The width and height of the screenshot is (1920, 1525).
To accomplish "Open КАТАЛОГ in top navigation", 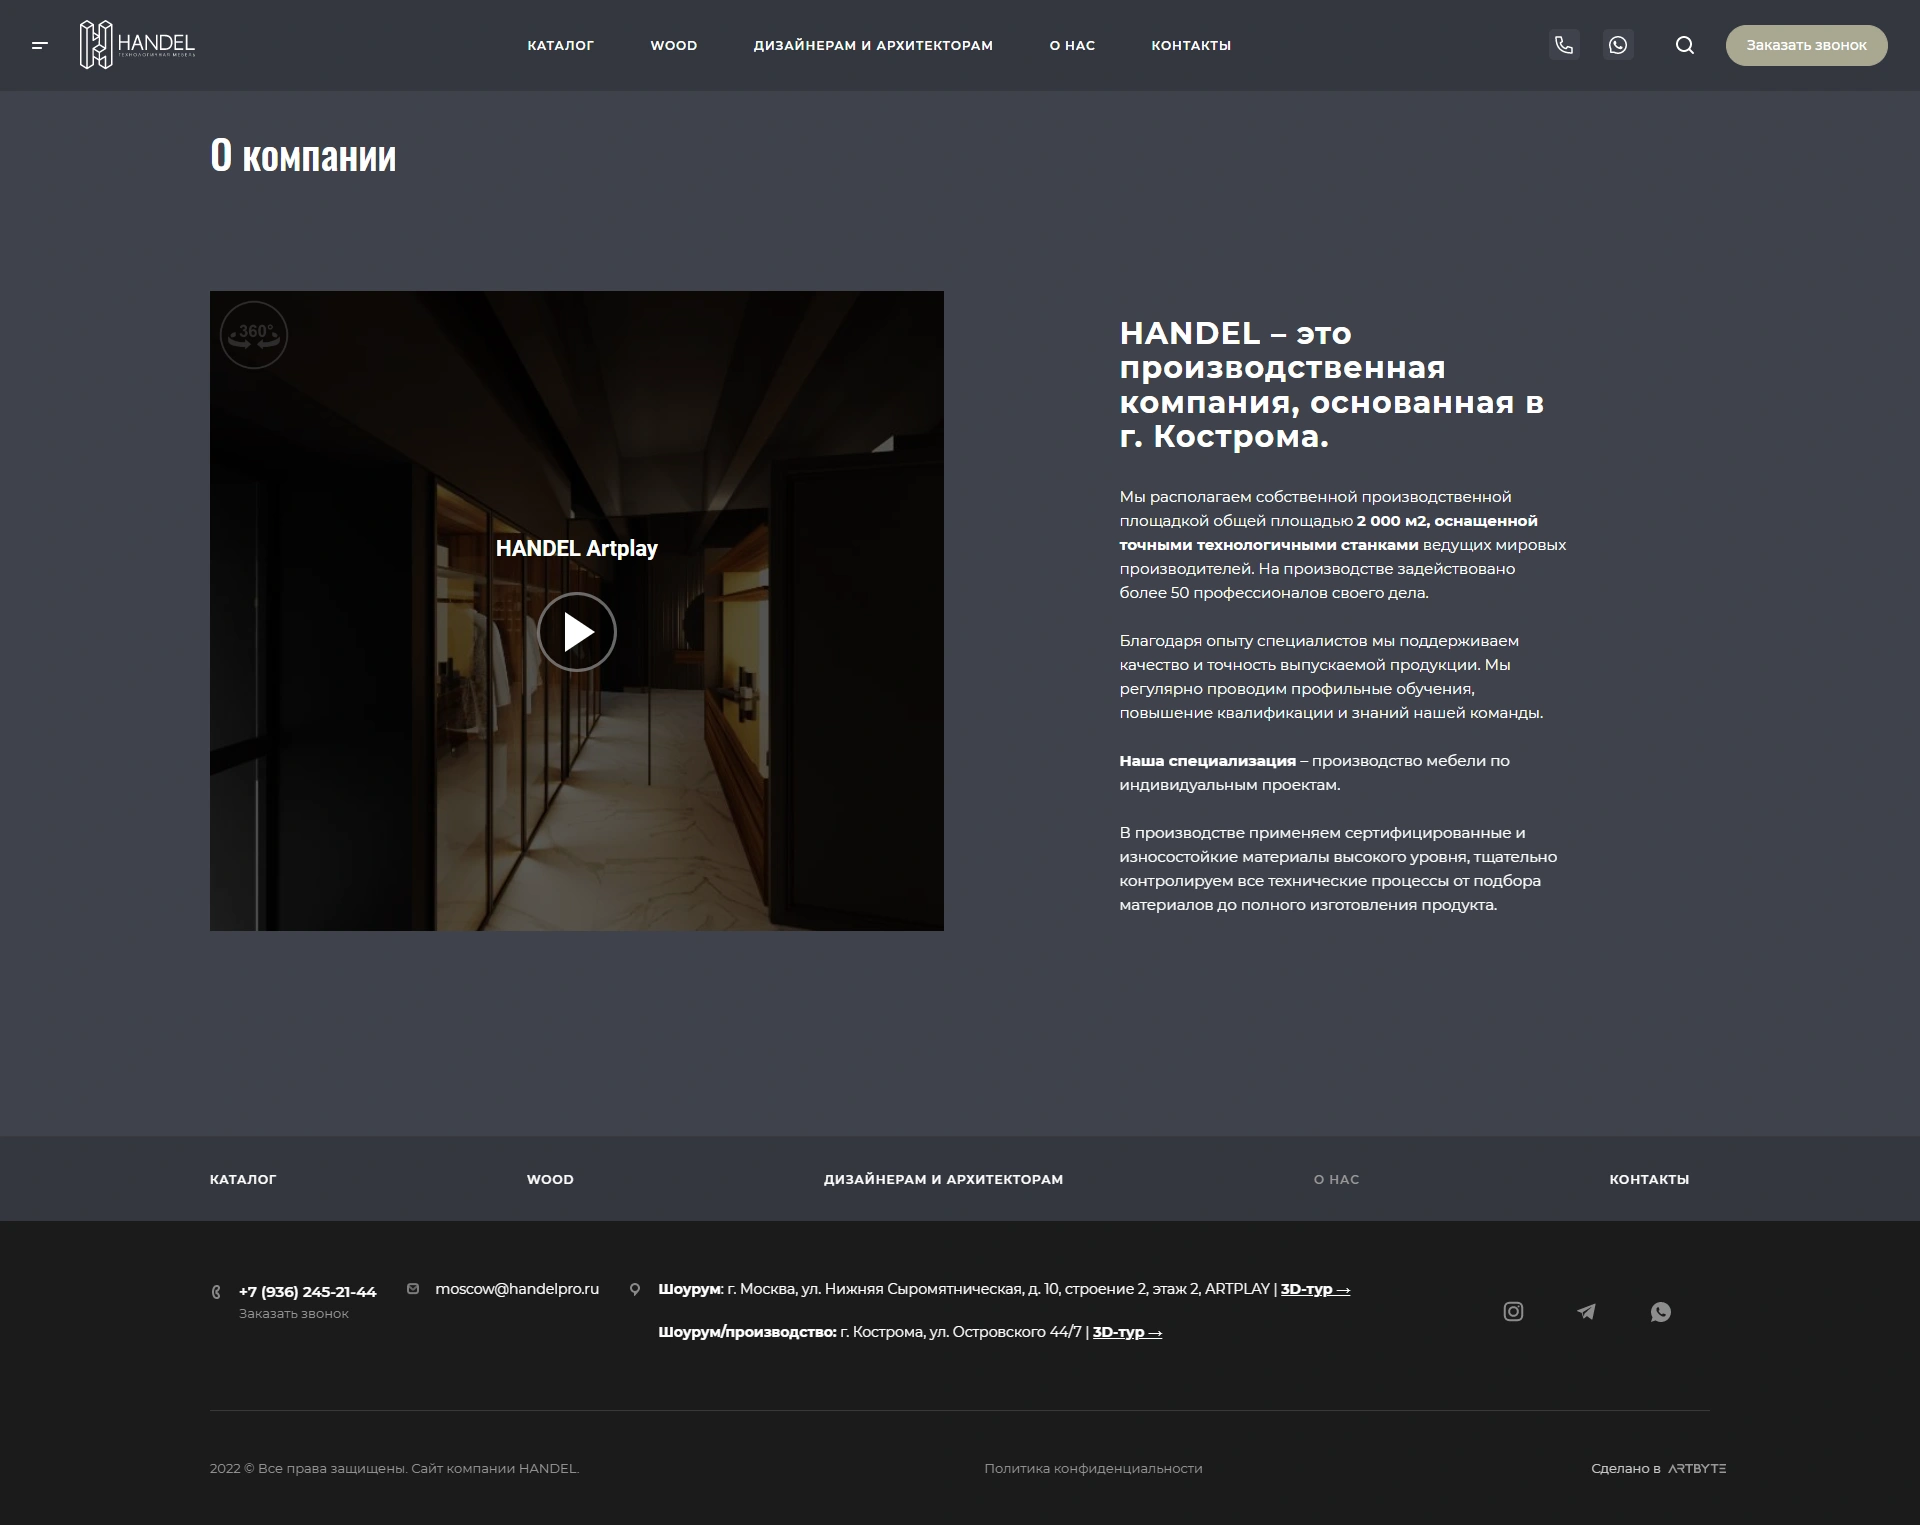I will coord(560,45).
